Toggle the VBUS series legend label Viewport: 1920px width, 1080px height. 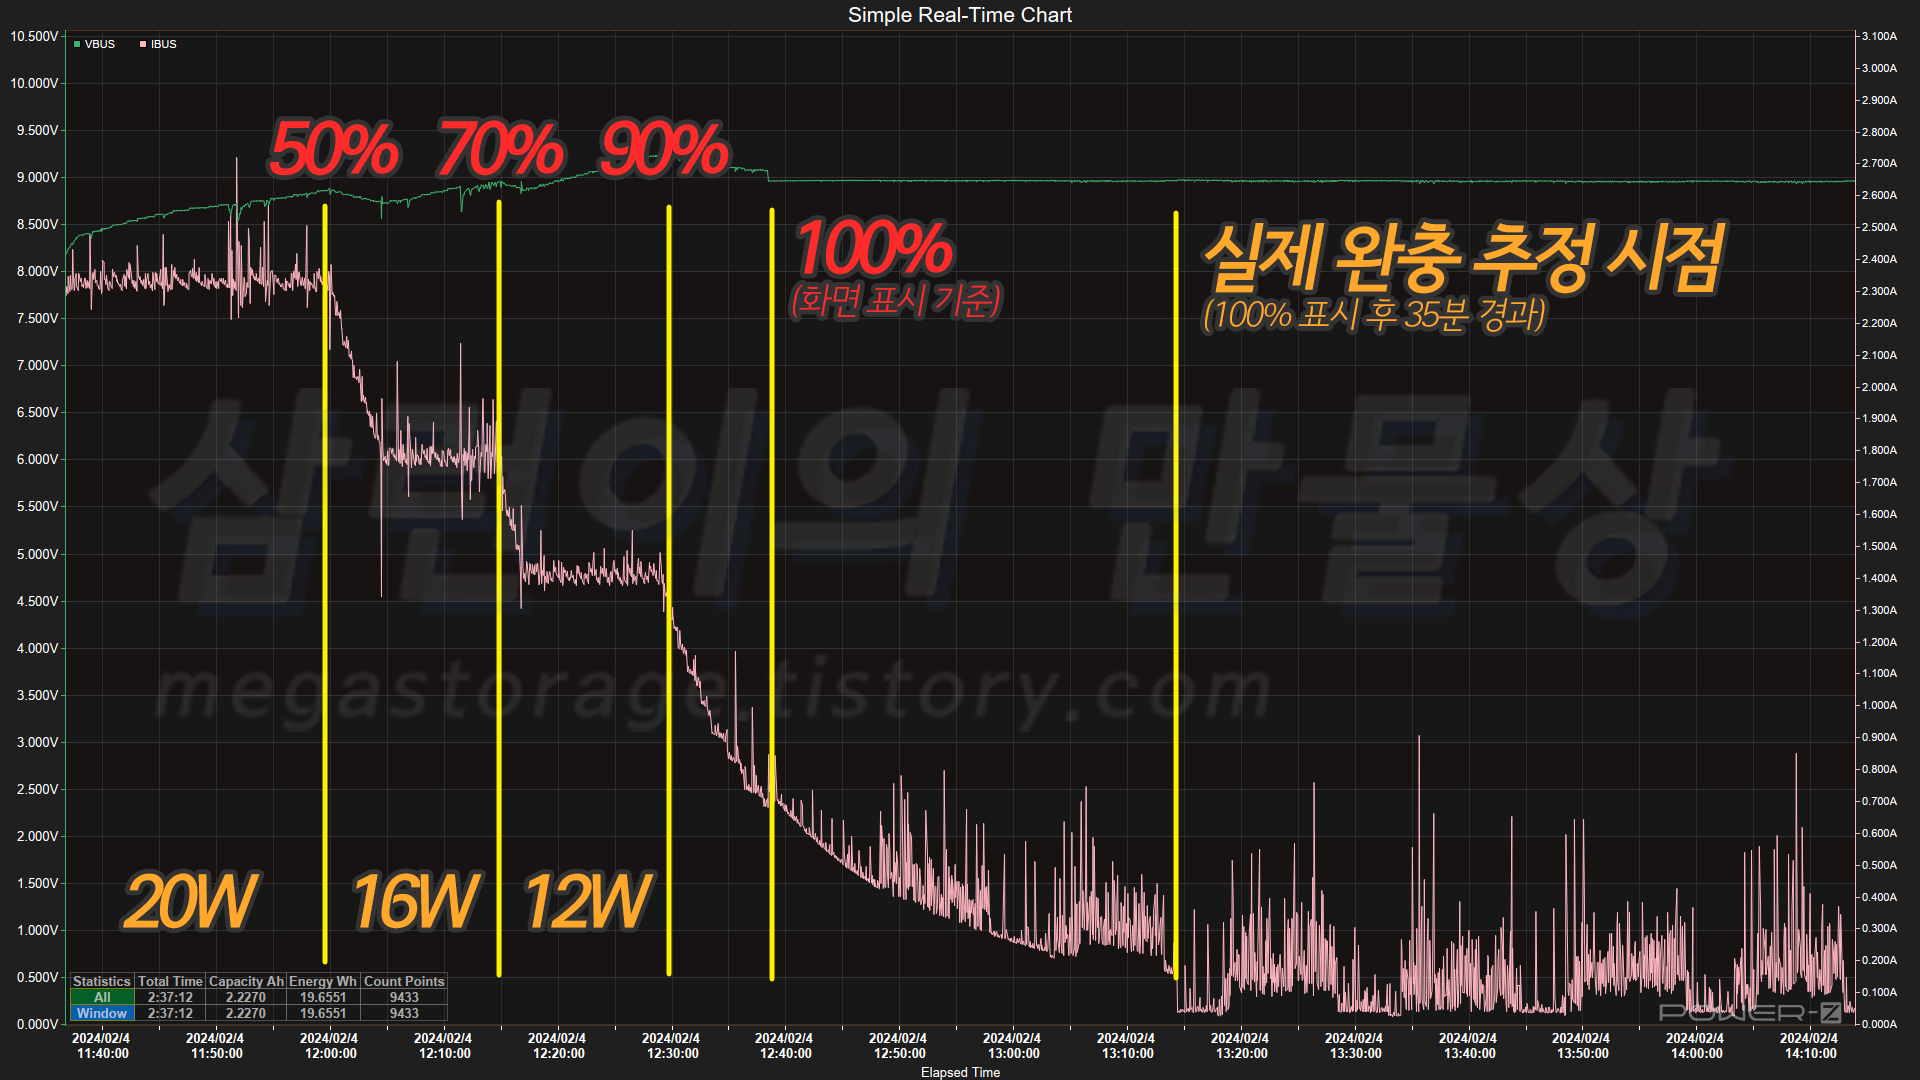click(x=100, y=44)
